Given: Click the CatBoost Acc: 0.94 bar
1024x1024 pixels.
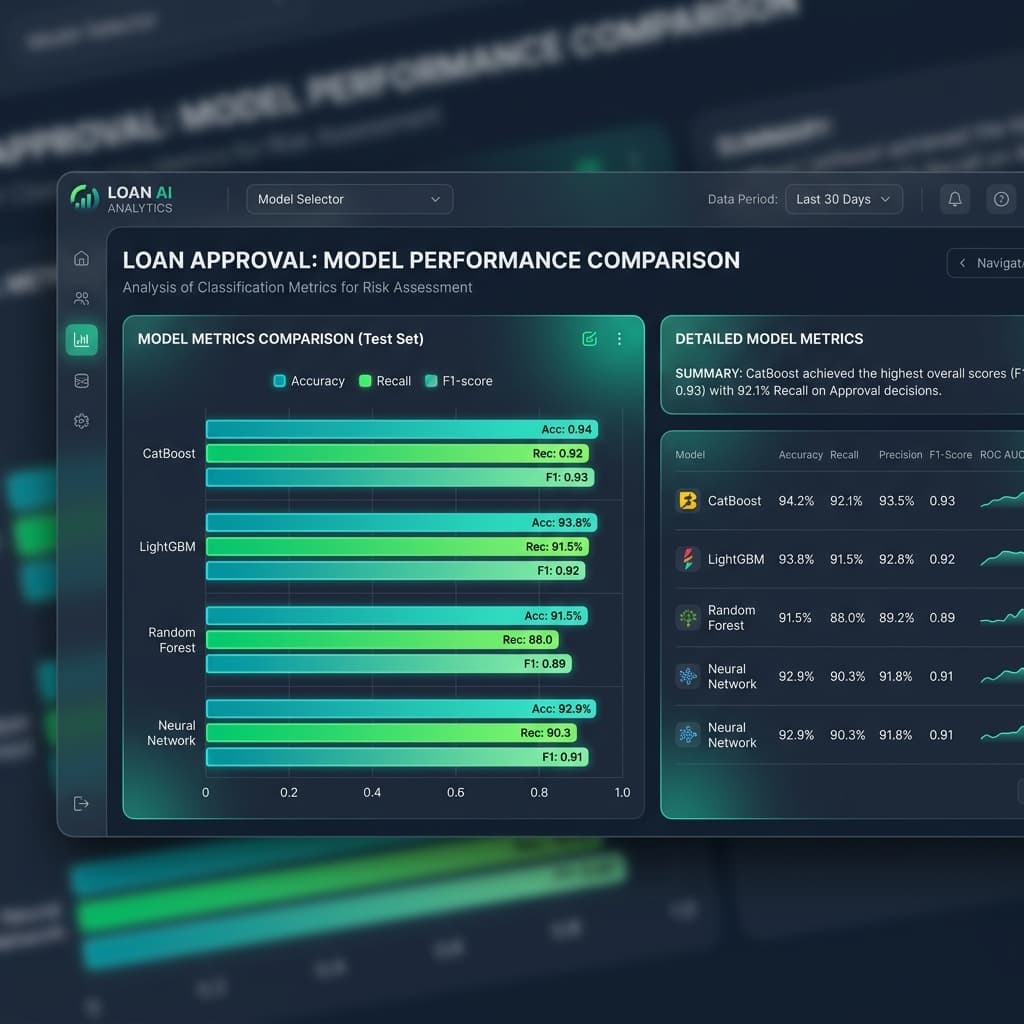Looking at the screenshot, I should click(402, 429).
